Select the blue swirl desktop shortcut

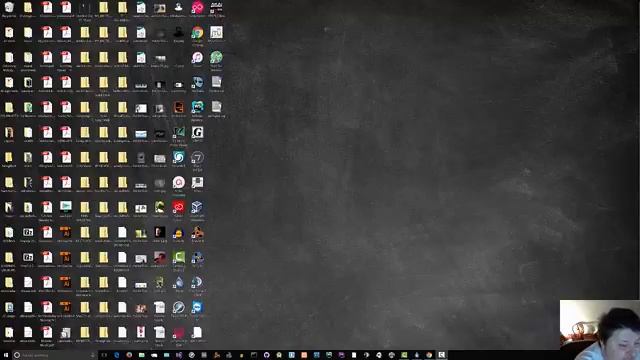179,158
